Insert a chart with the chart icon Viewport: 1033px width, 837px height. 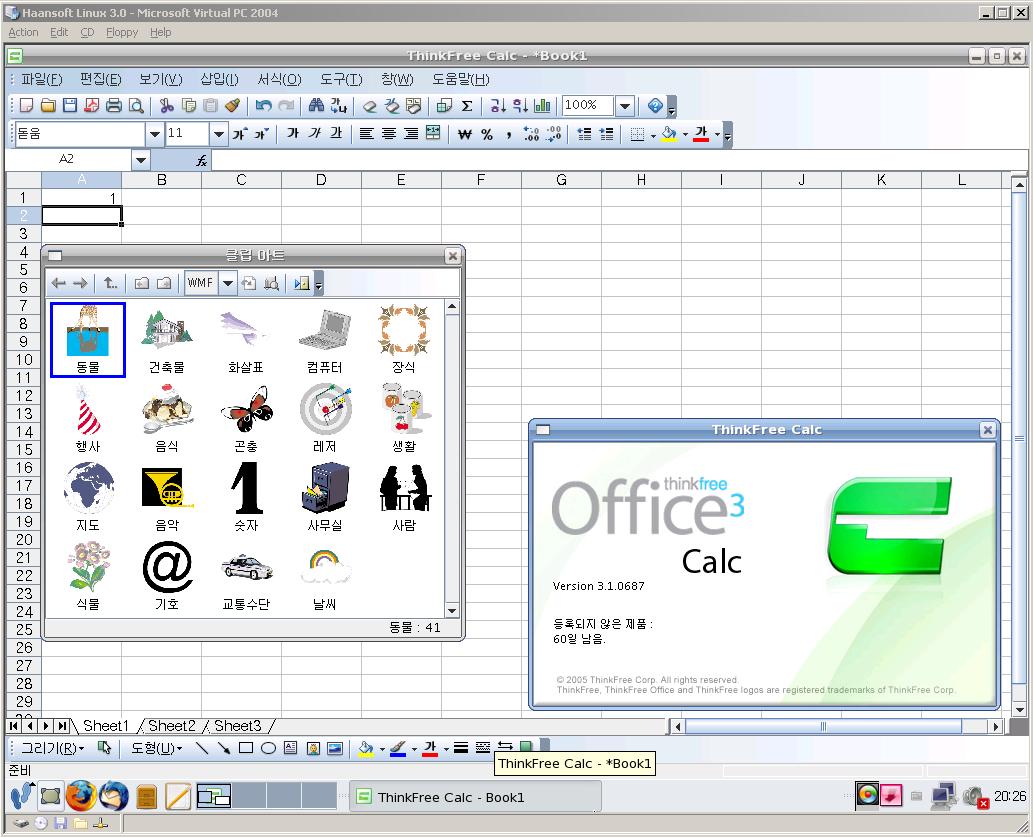542,105
